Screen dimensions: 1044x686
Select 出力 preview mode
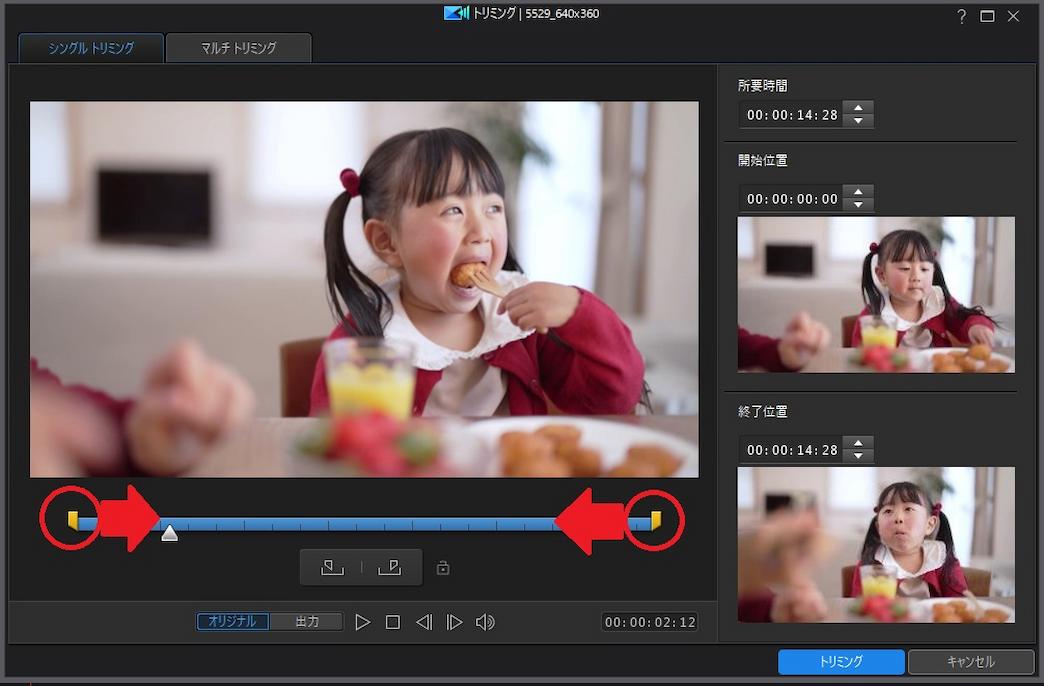(306, 621)
